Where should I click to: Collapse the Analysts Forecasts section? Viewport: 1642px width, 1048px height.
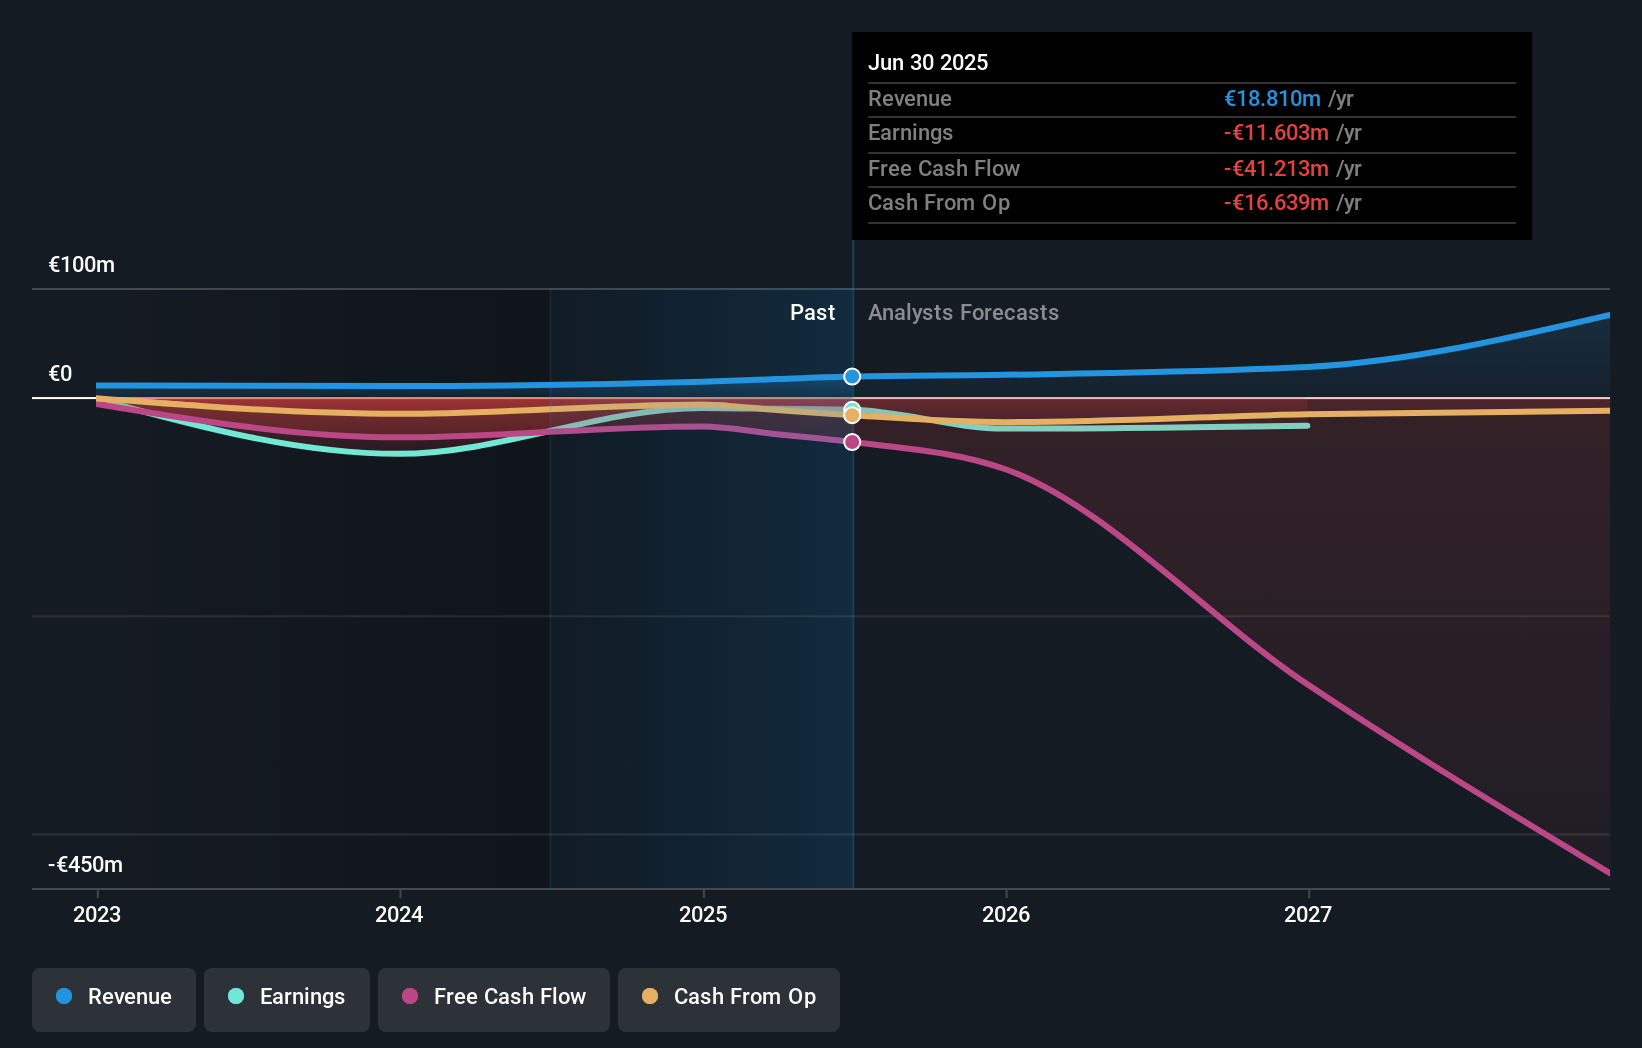pyautogui.click(x=963, y=313)
